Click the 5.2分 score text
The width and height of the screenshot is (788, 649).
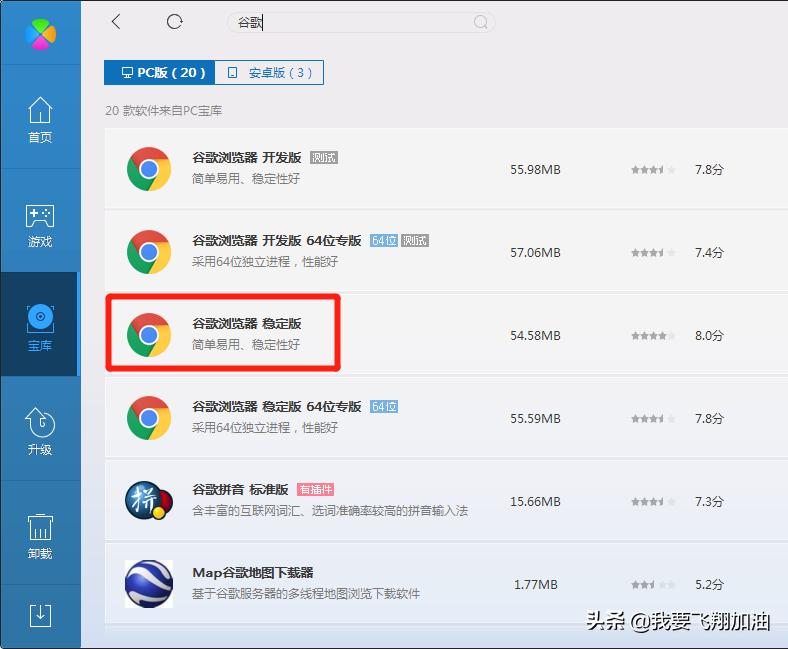pos(709,585)
